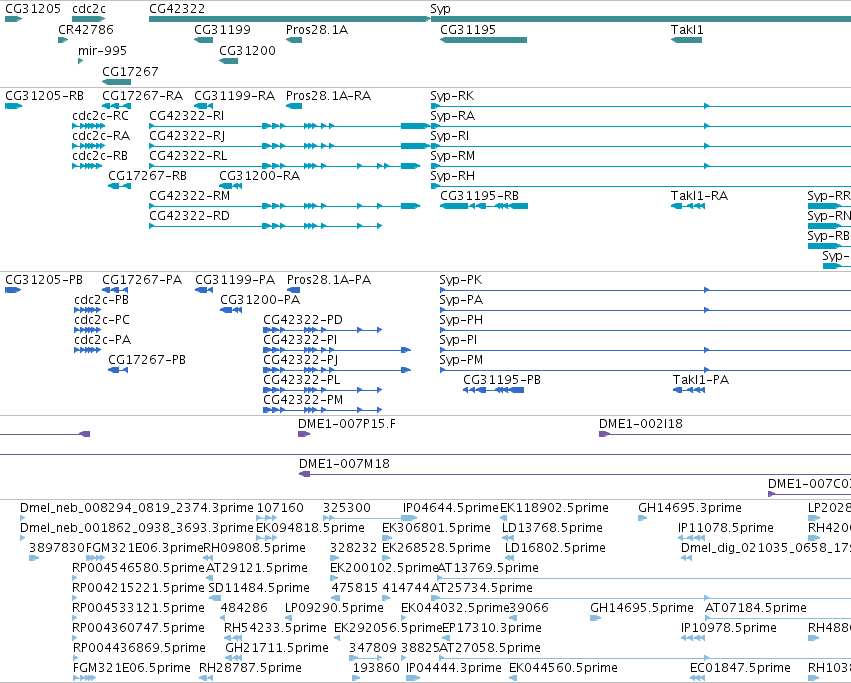Image resolution: width=851 pixels, height=683 pixels.
Task: Select the cdc2c gene feature
Action: tap(88, 19)
